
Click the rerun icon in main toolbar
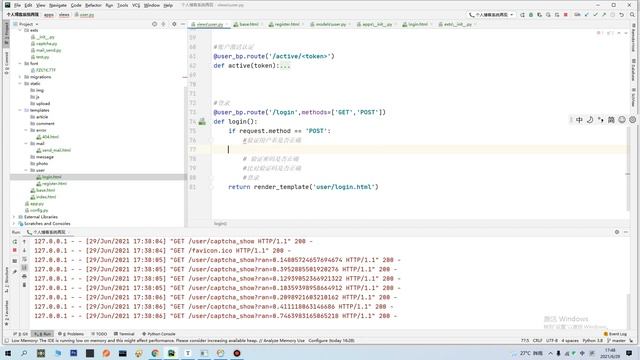pos(522,15)
